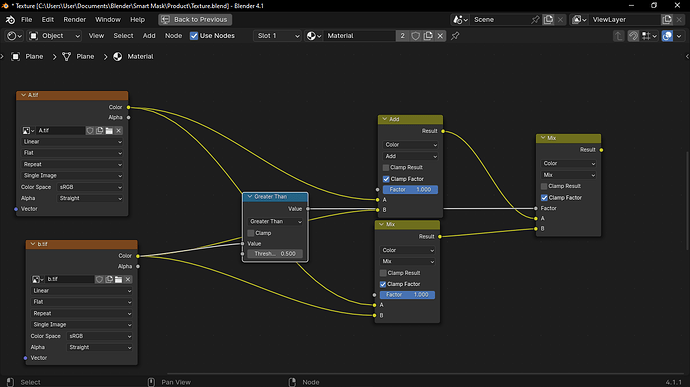Viewport: 690px width, 387px height.
Task: Toggle Clamp Result in right Mix node
Action: point(544,186)
